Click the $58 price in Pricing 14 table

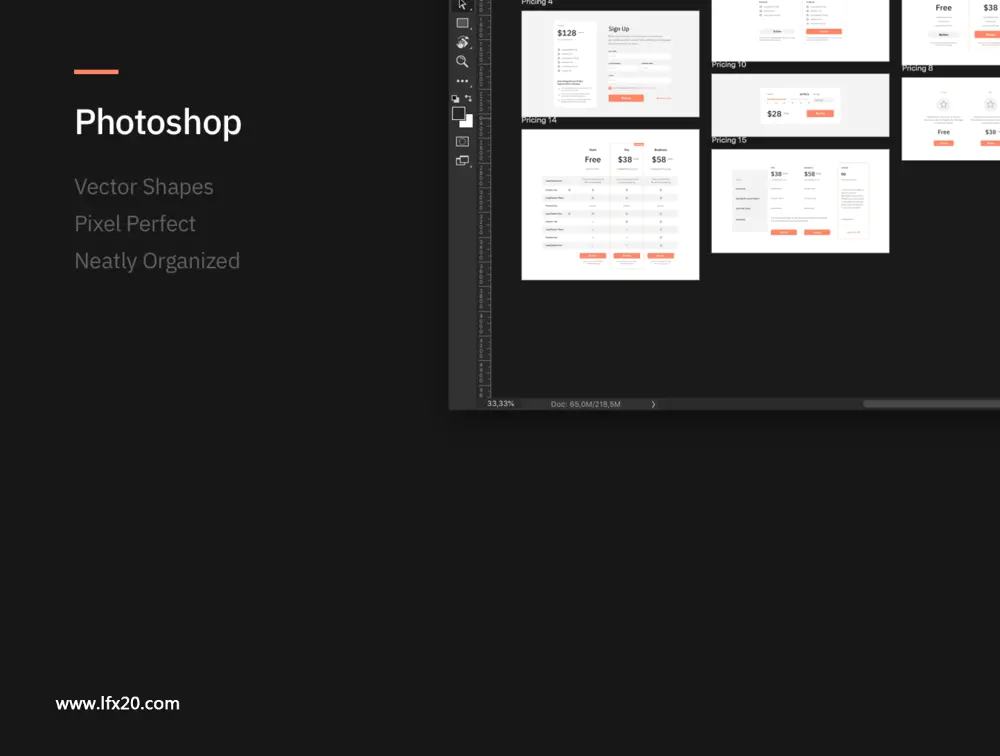tap(659, 159)
